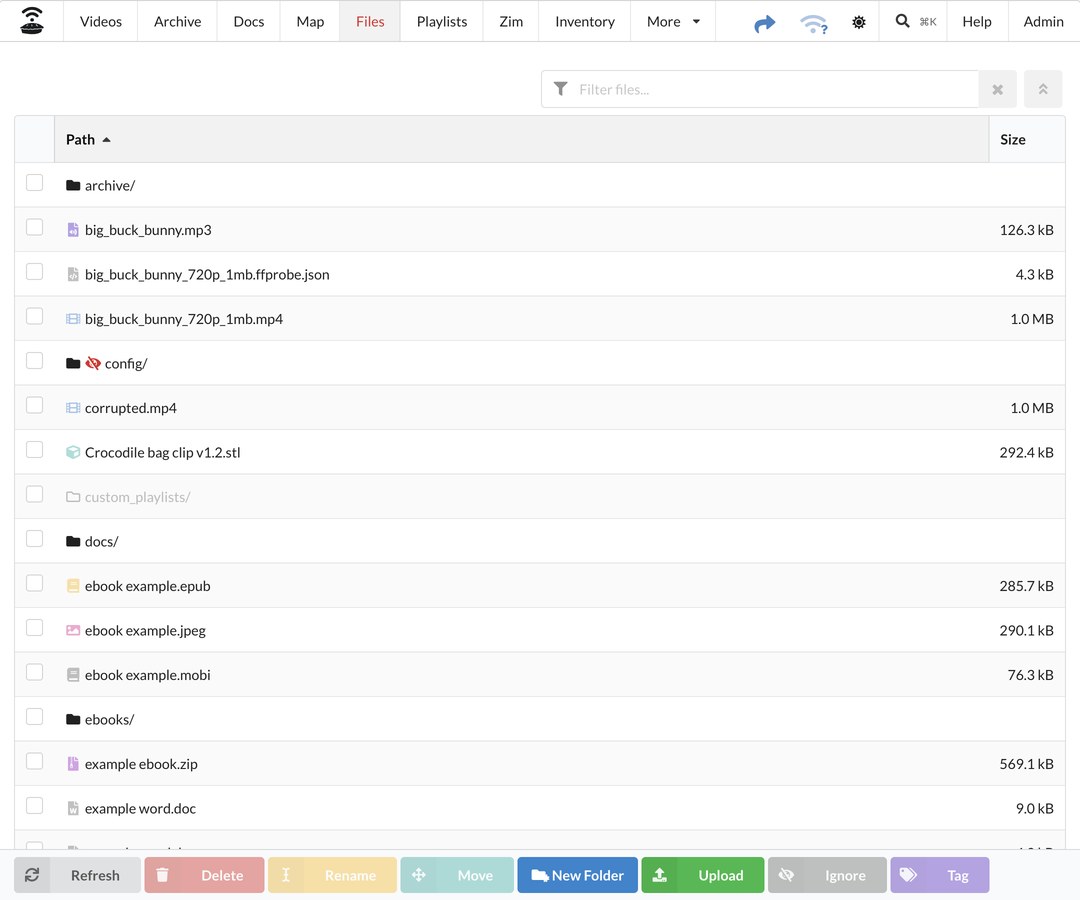Click the config folder icon
This screenshot has height=900, width=1080.
[73, 363]
